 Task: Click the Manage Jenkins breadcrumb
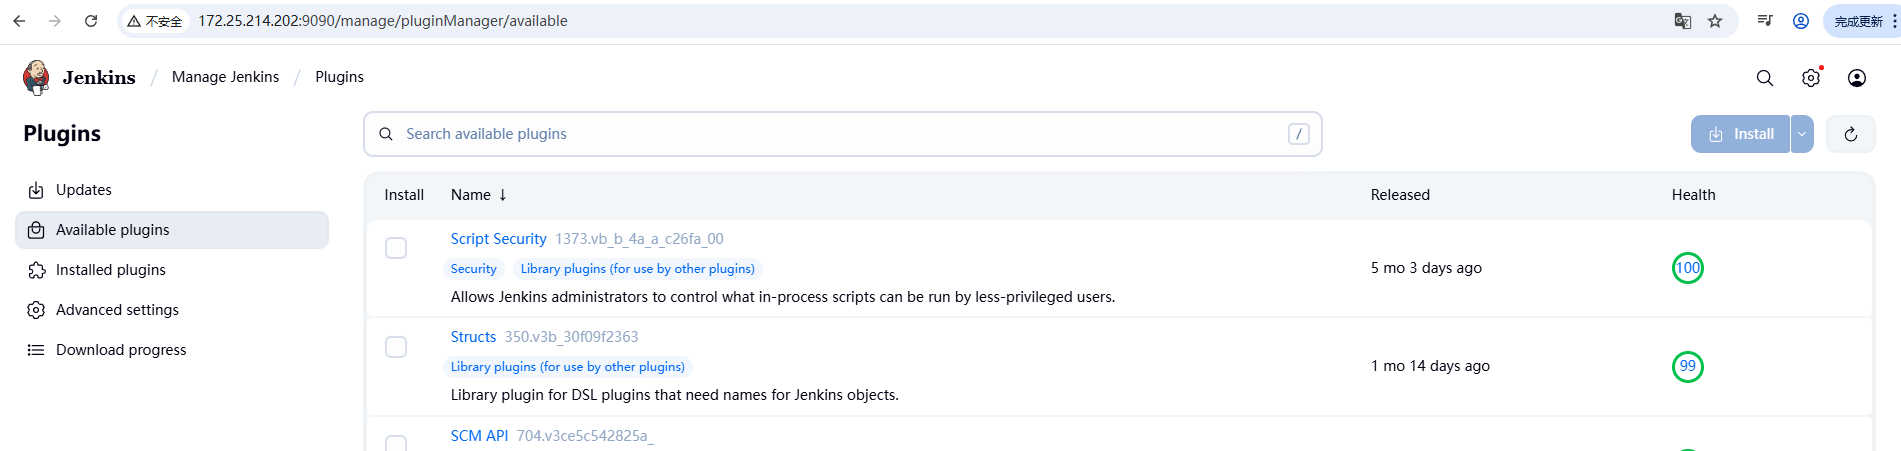click(x=225, y=77)
